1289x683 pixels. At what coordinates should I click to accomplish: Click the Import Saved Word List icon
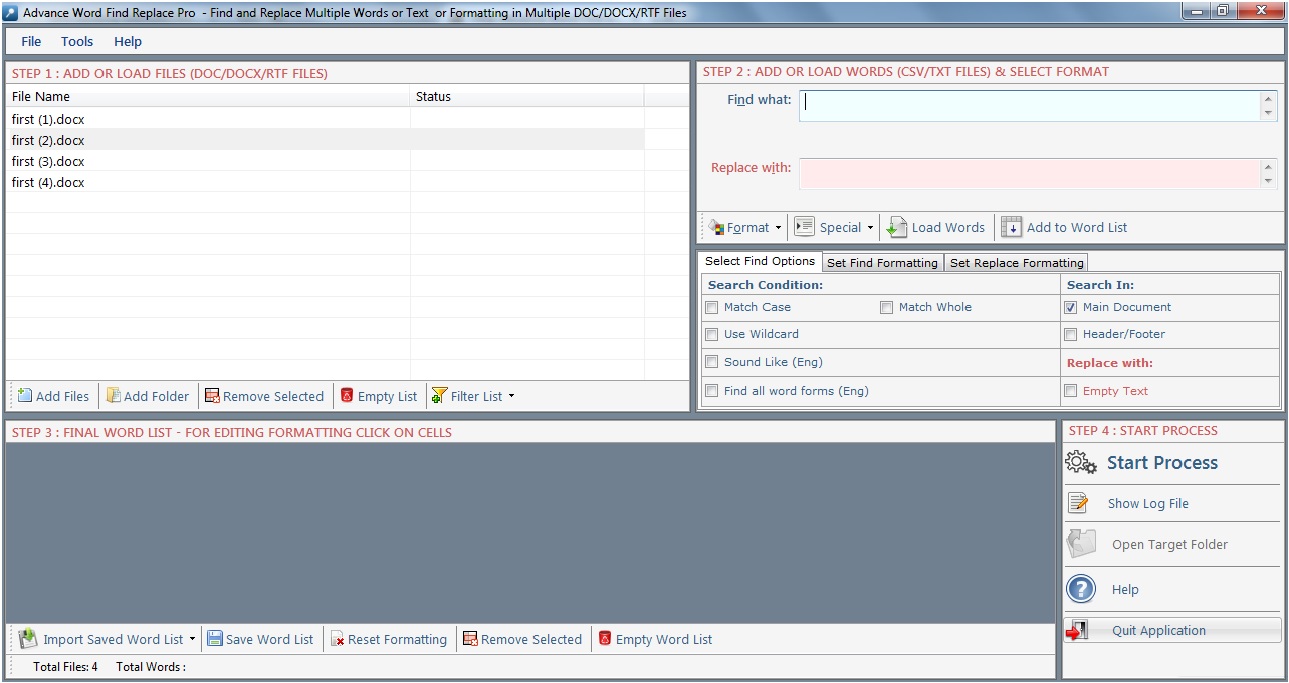point(28,638)
